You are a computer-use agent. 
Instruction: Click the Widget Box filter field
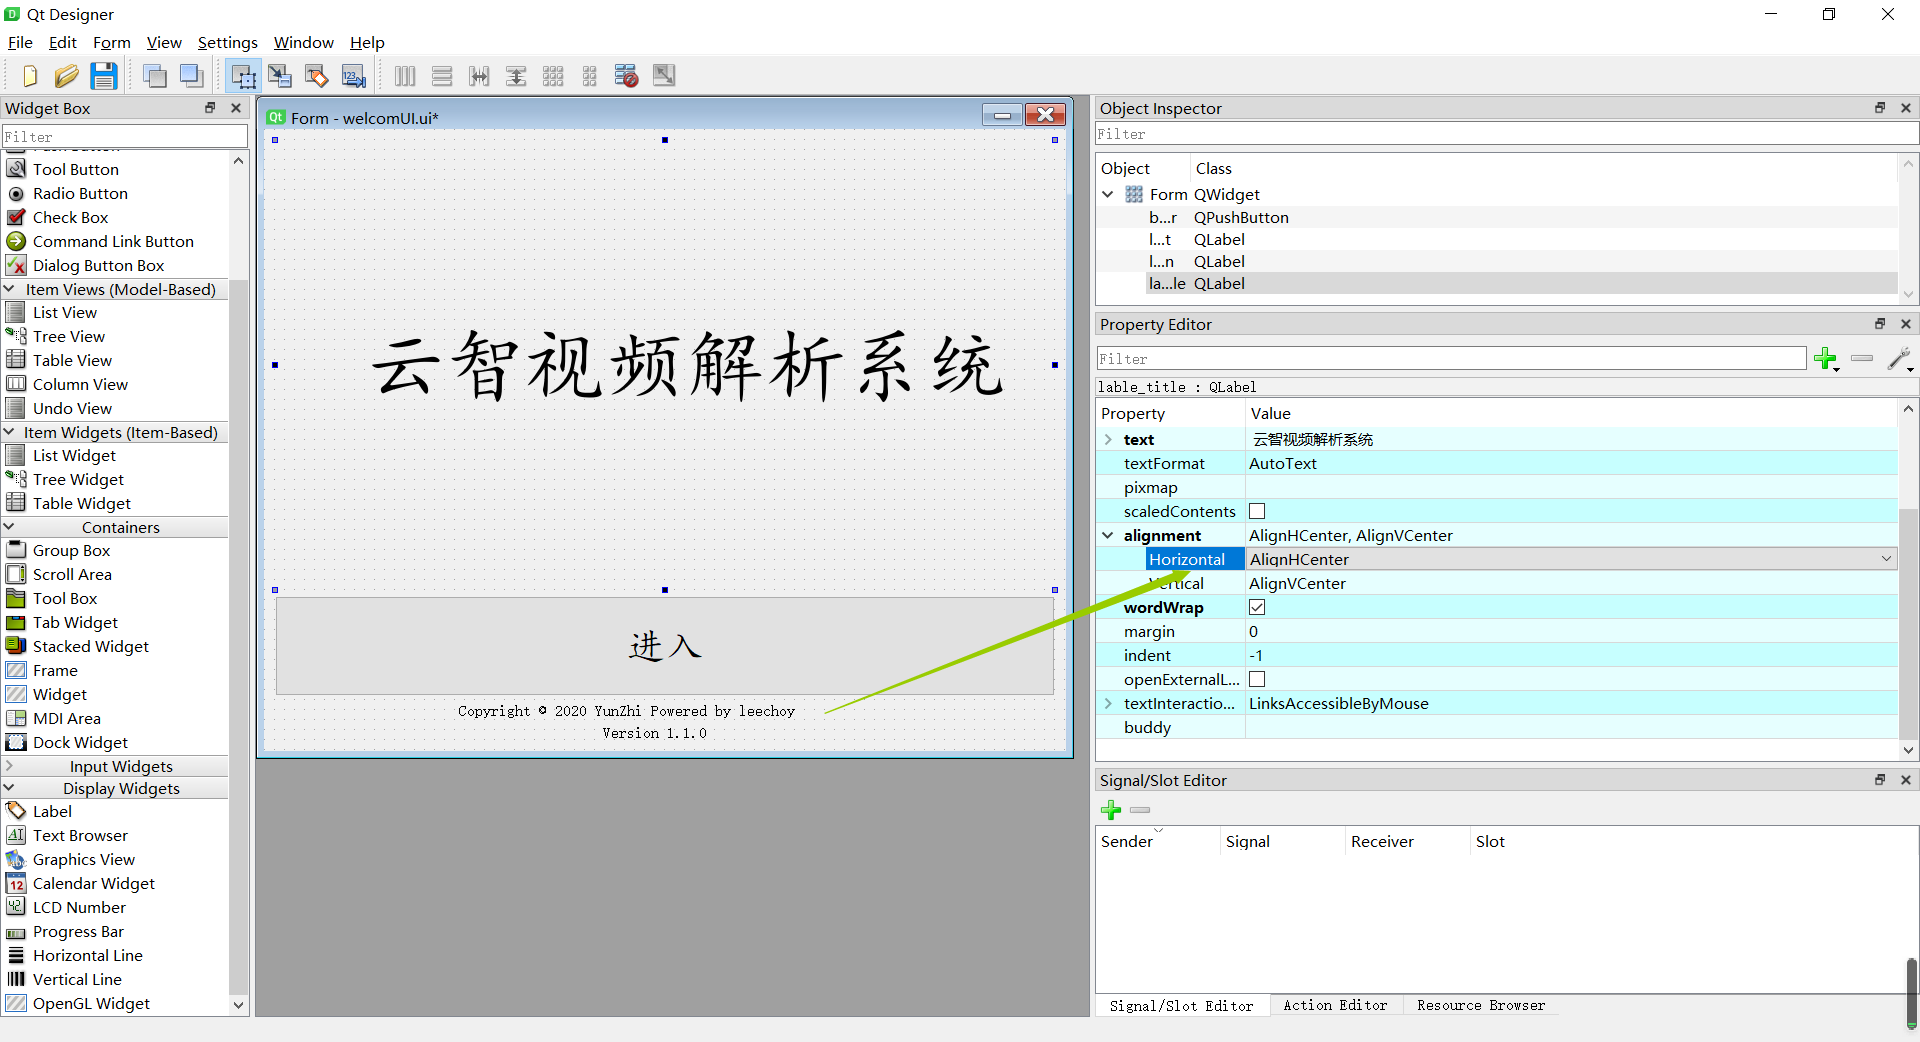click(124, 136)
